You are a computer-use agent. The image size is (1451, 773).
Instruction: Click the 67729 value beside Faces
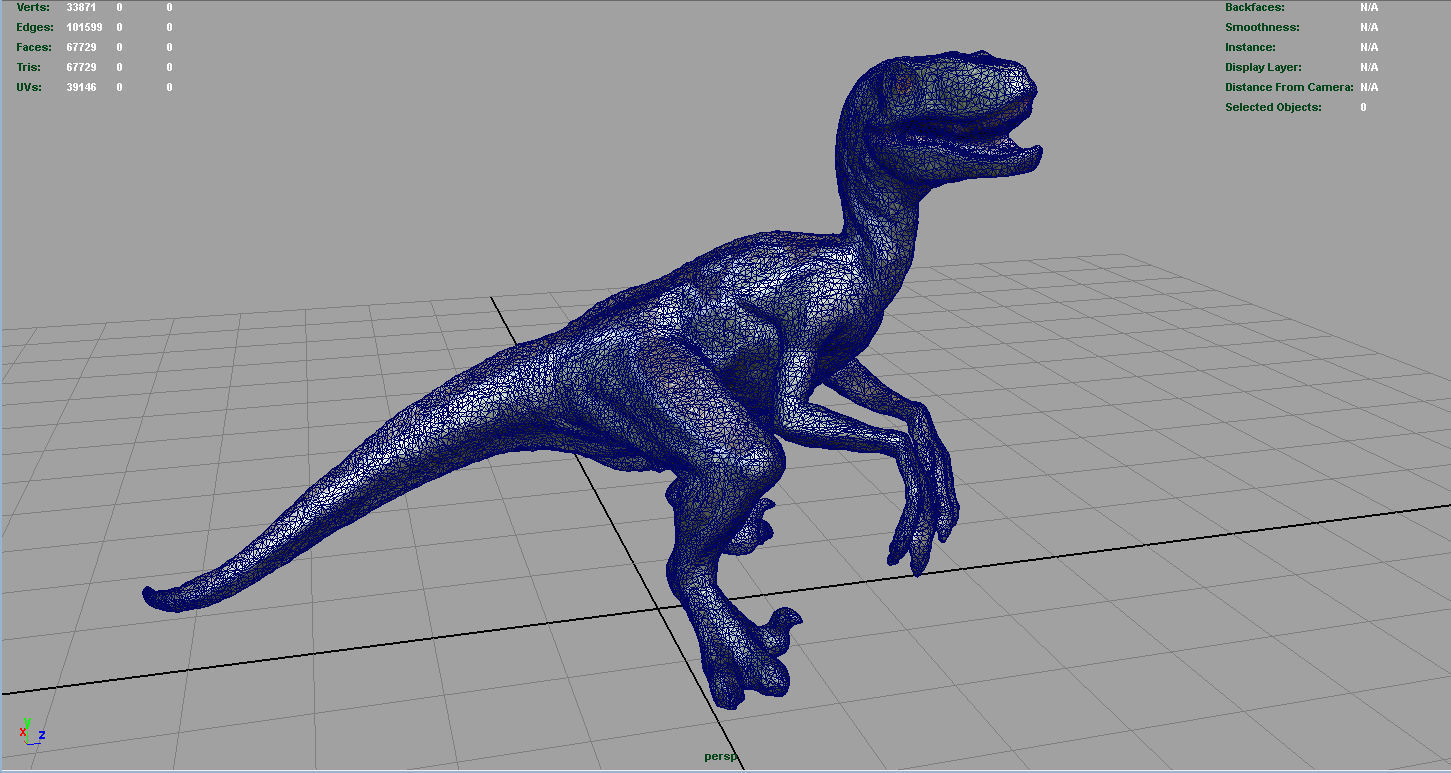pos(81,47)
